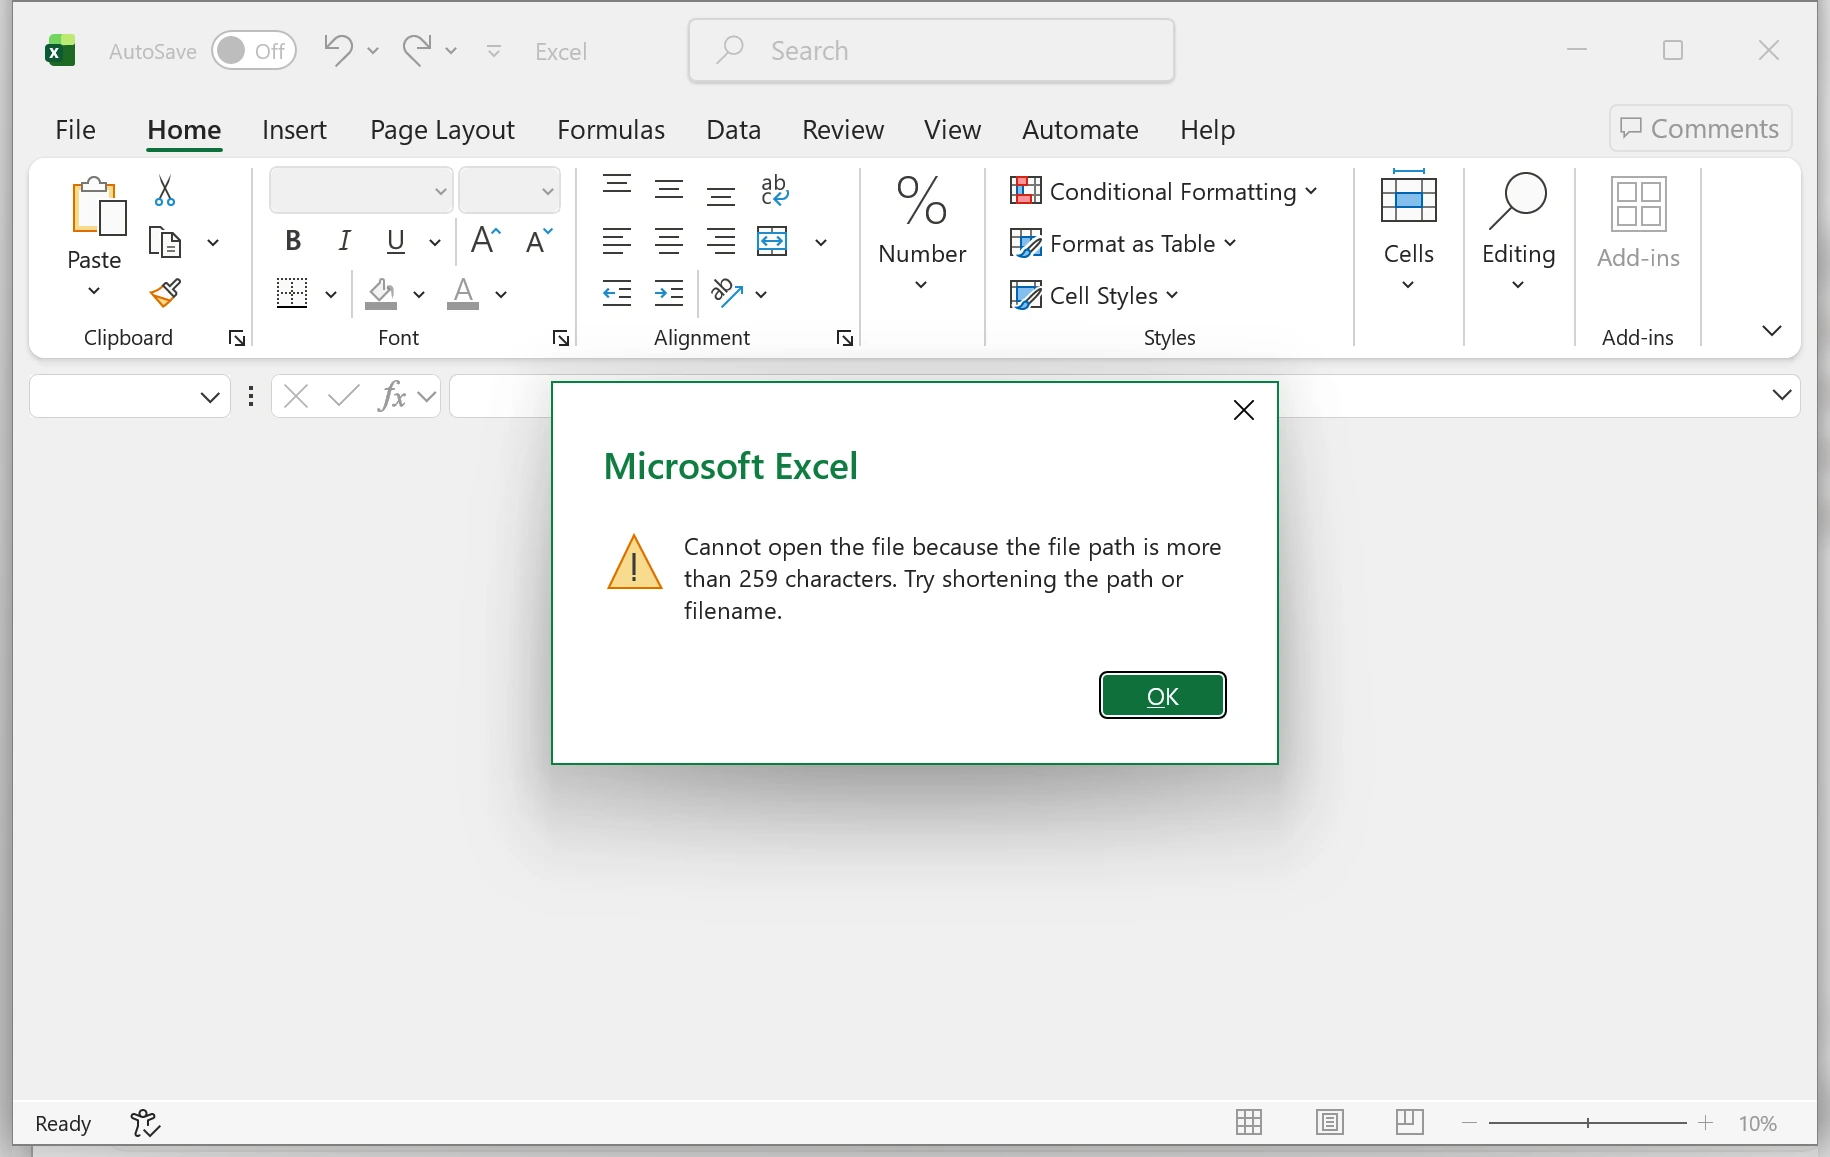Screen dimensions: 1830x1157
Task: Click the Orientation text angle icon
Action: tap(727, 293)
